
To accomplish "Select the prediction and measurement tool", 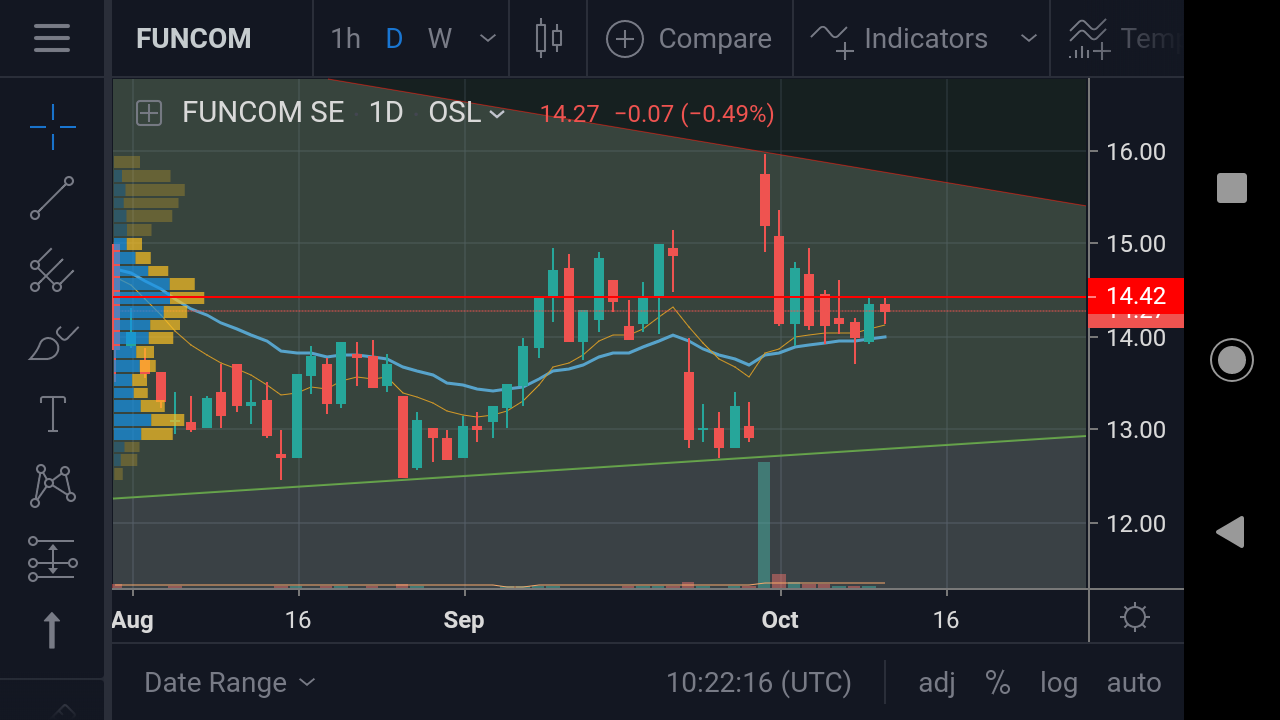I will (x=52, y=558).
